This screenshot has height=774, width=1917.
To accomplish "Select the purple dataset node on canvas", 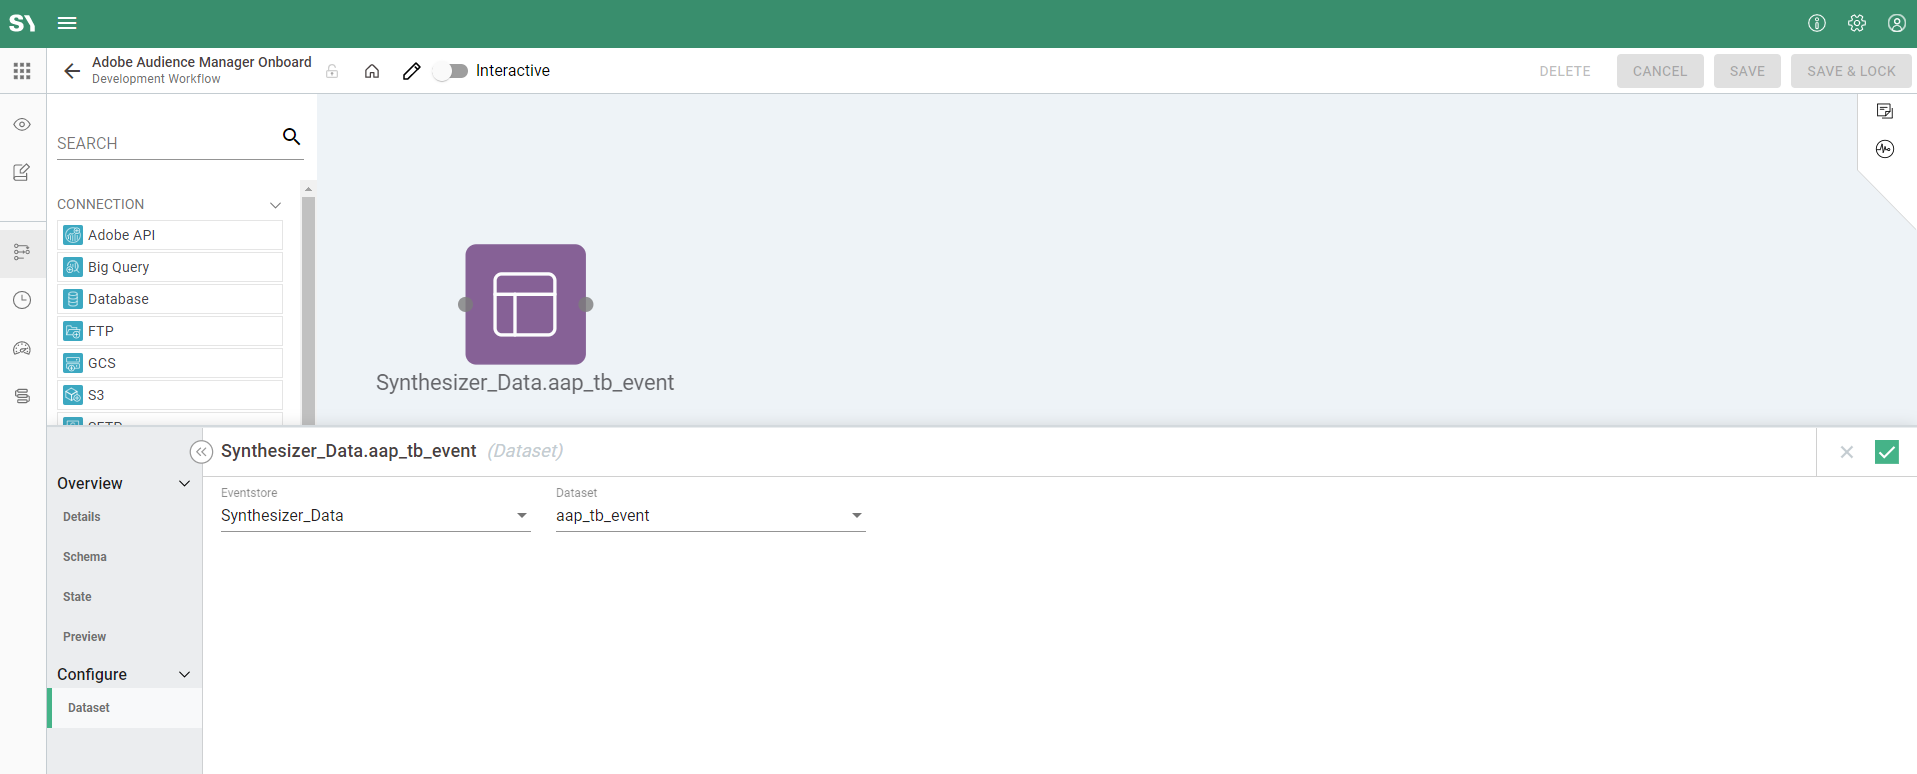I will click(525, 304).
